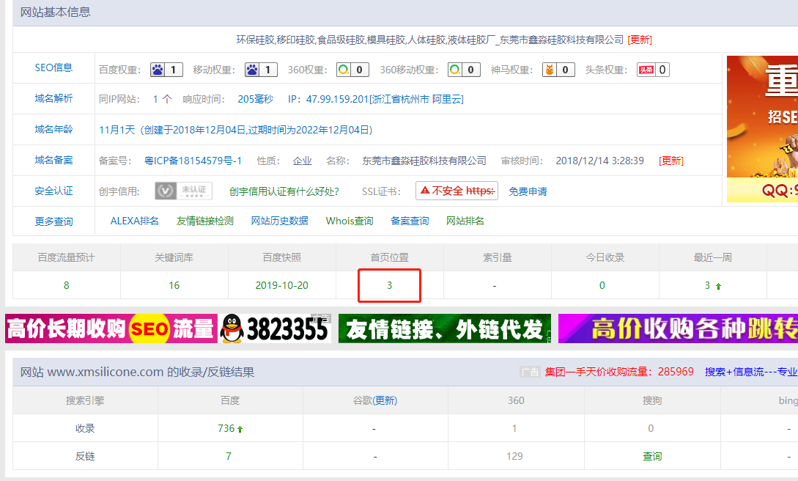
Task: Click review time 2018/12/14 3:28:39
Action: click(600, 161)
